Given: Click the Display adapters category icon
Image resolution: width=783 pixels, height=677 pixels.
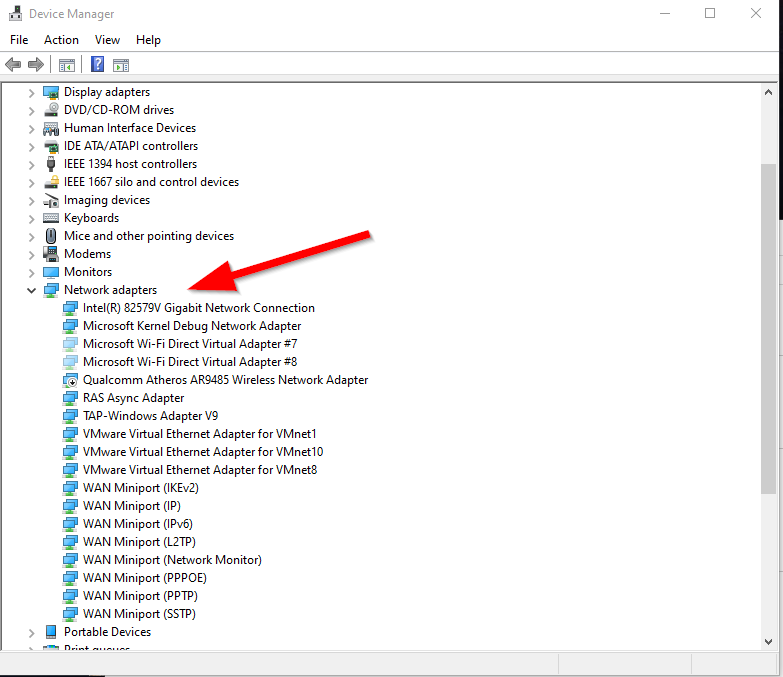Looking at the screenshot, I should (x=51, y=92).
